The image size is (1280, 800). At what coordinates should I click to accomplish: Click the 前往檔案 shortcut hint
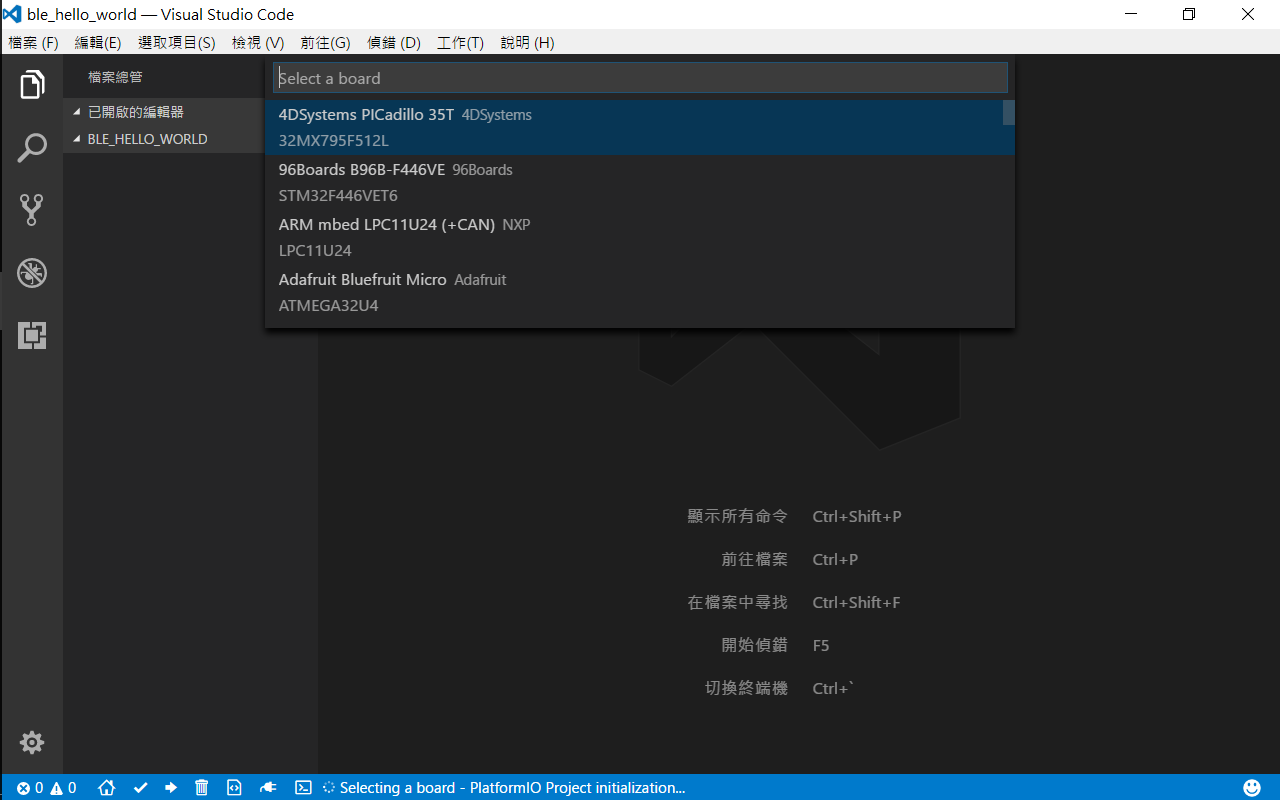click(755, 559)
